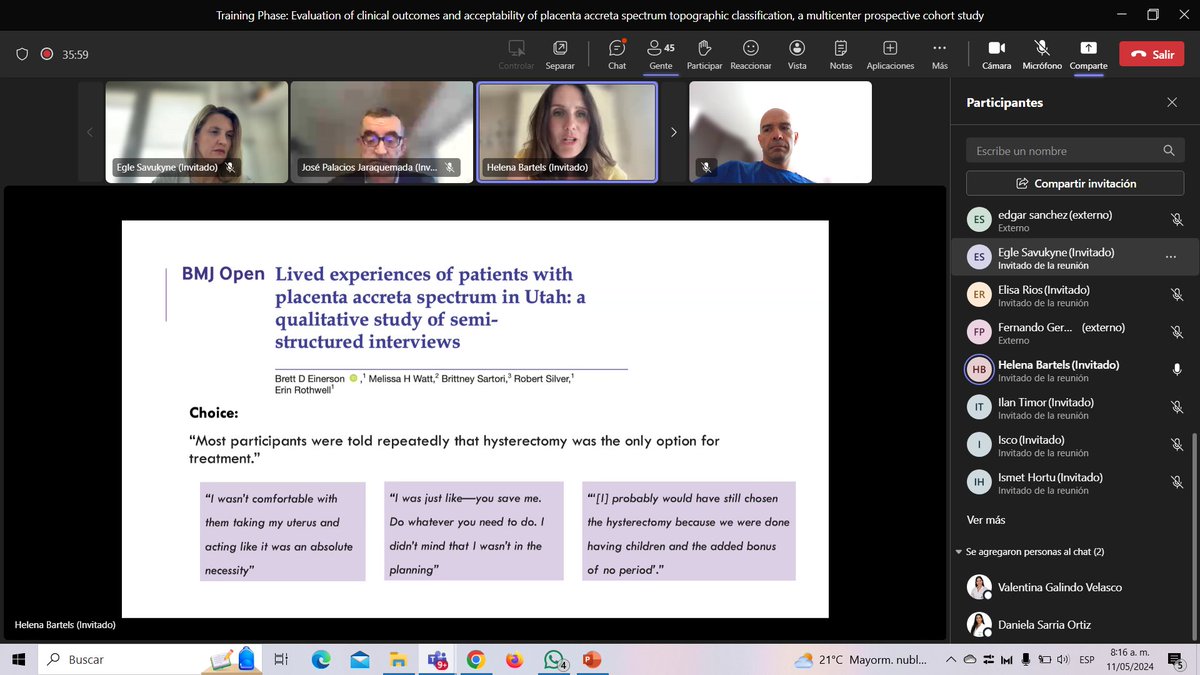Toggle the Cámara camera on
Screen dimensions: 1200x675
(996, 54)
